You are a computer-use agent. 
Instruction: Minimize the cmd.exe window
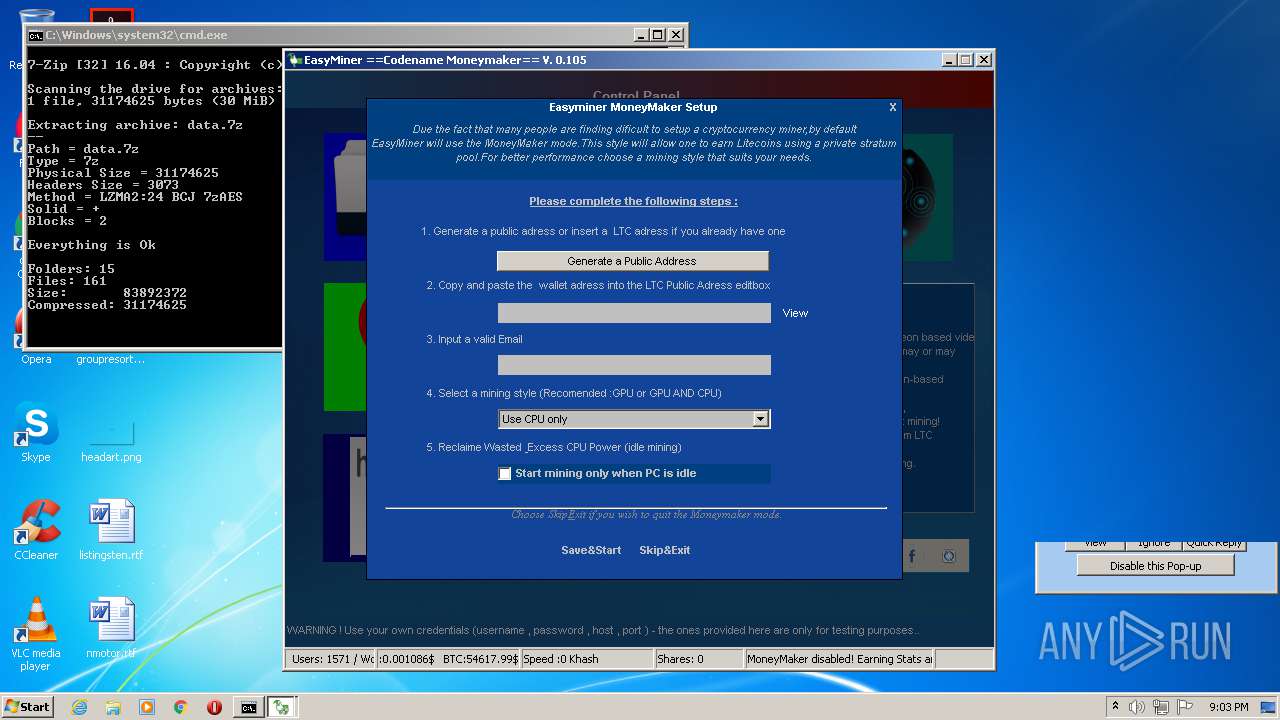(x=641, y=35)
